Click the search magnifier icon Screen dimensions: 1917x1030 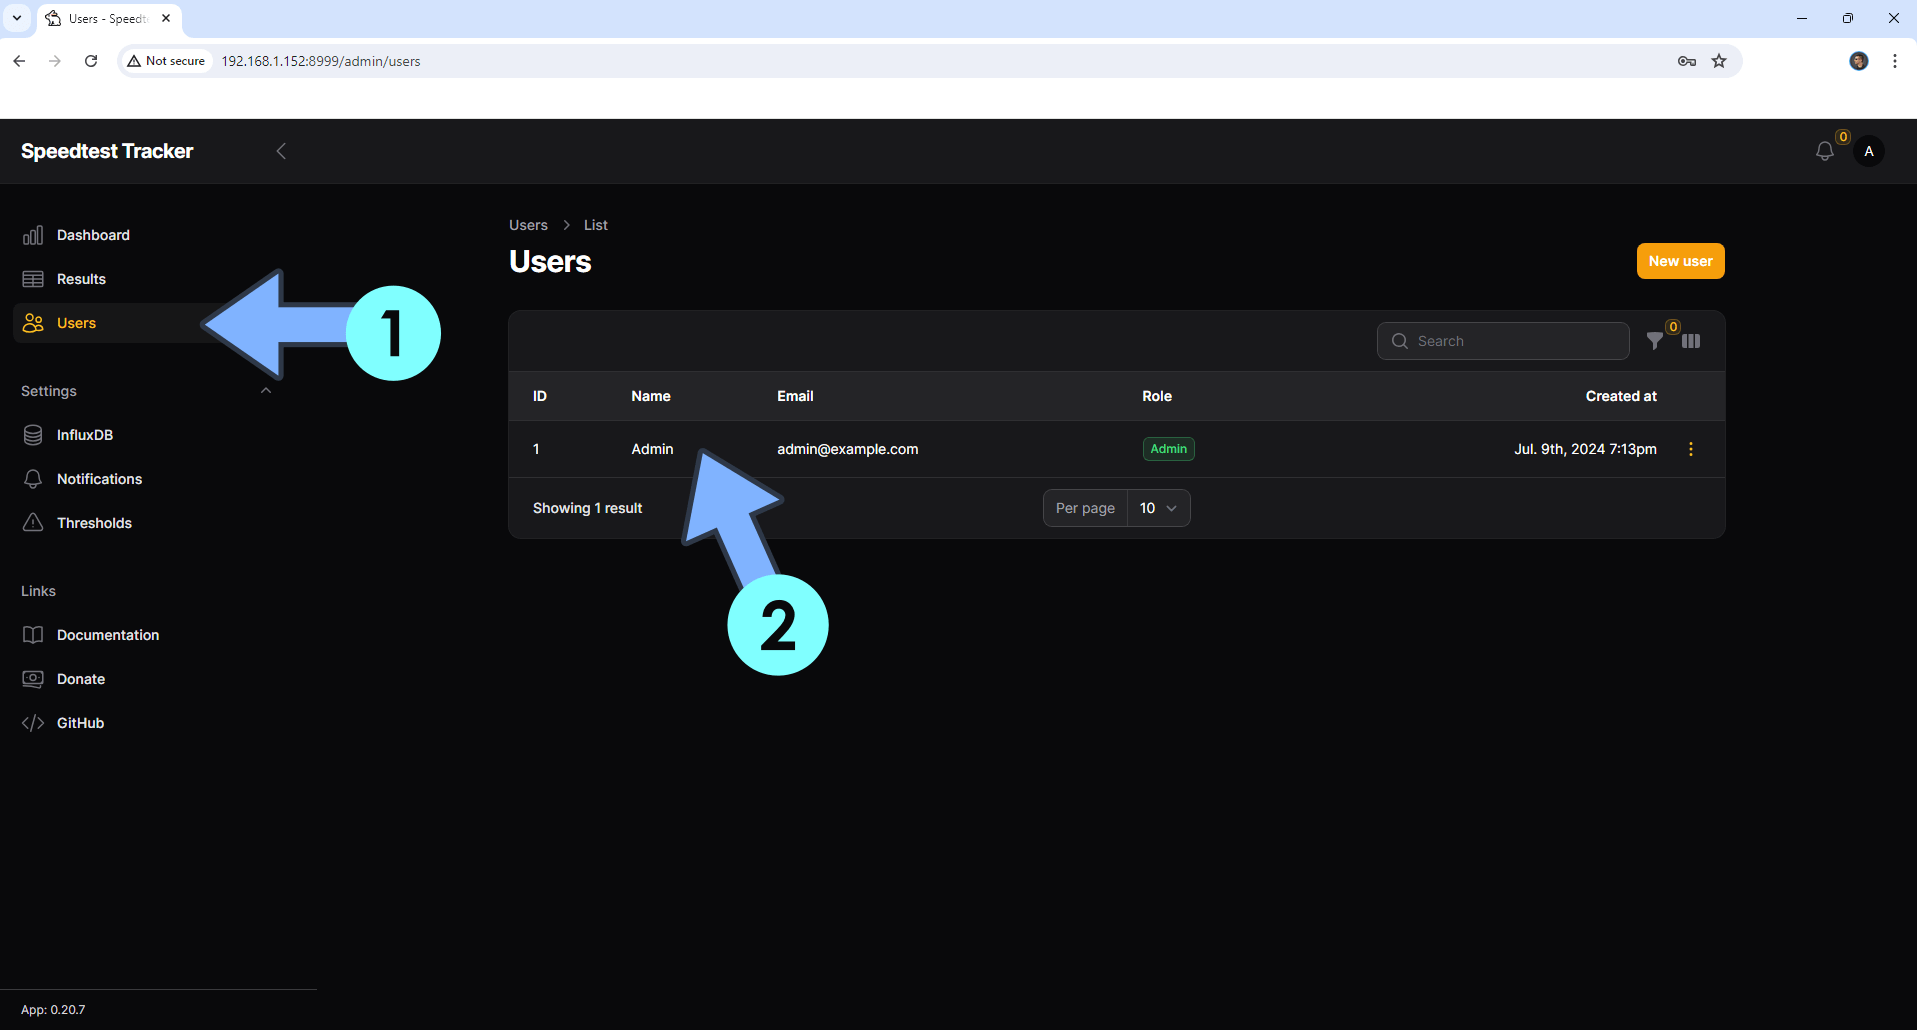(1400, 341)
